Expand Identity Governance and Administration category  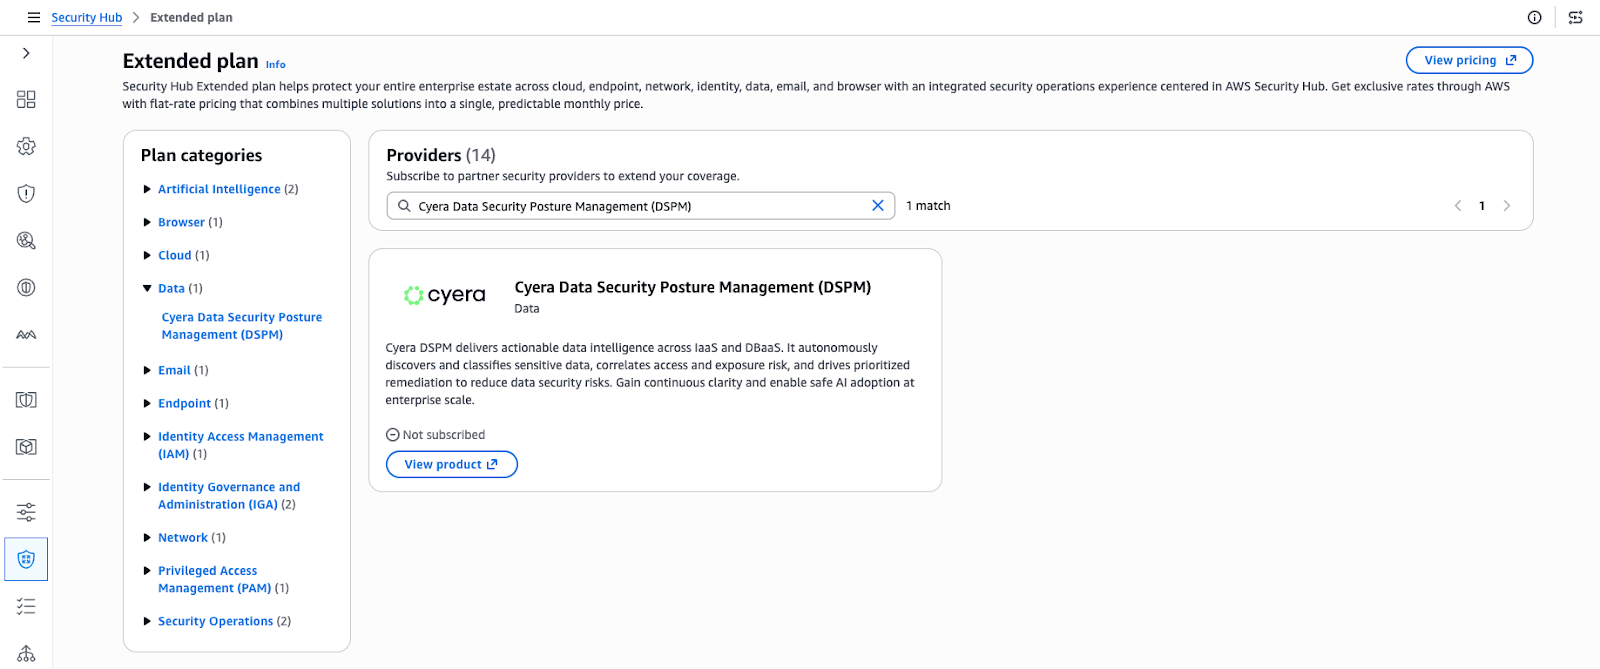pyautogui.click(x=147, y=487)
